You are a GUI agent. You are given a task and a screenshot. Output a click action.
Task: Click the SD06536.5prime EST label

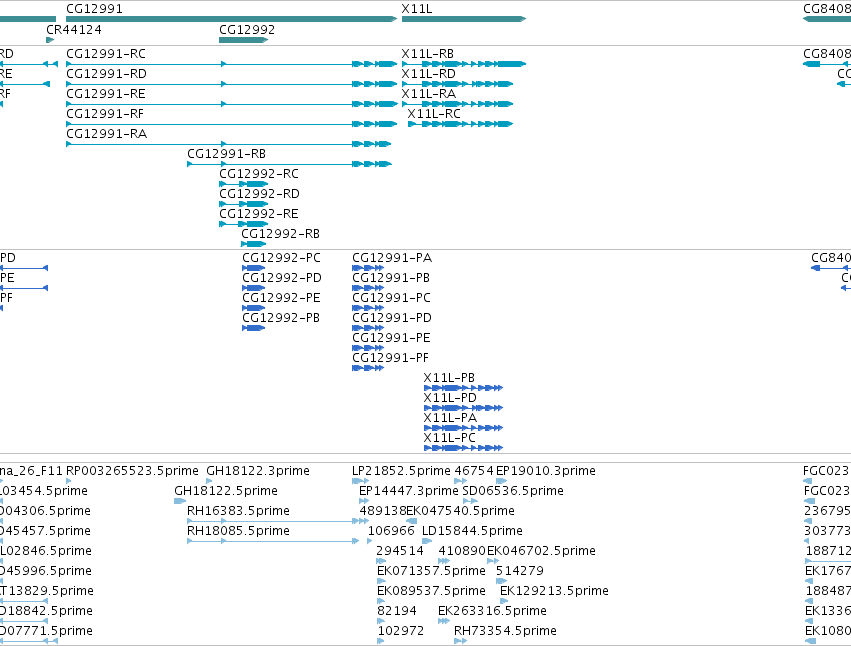[x=513, y=491]
